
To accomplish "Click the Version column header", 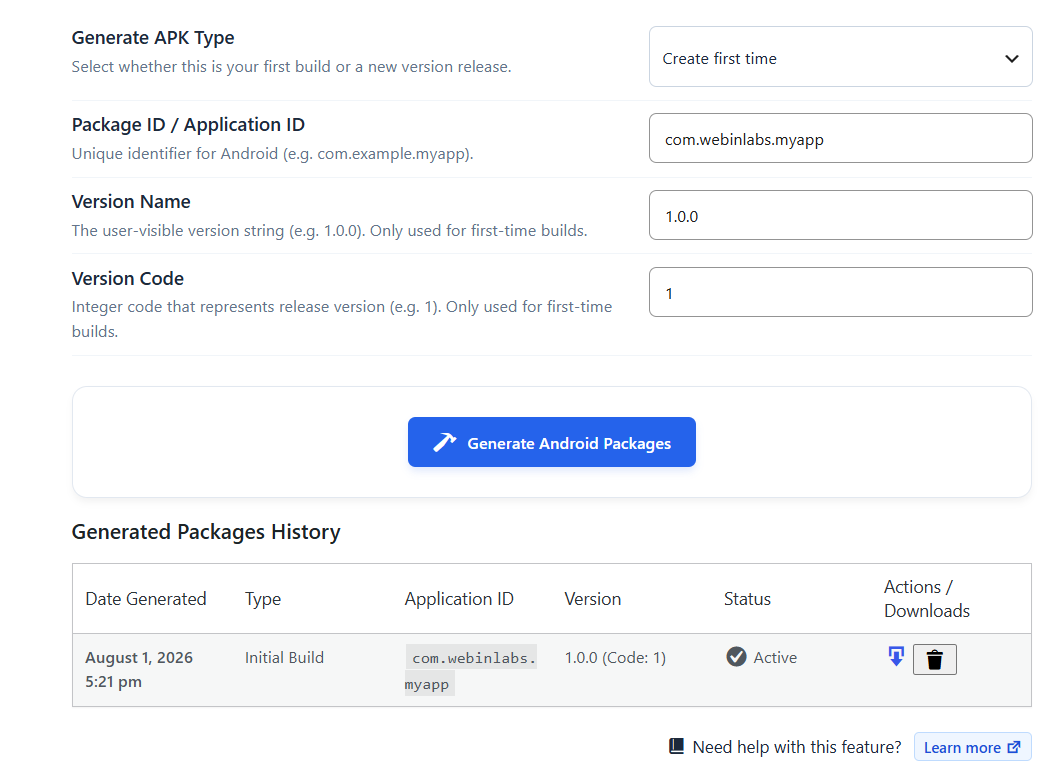I will [592, 599].
